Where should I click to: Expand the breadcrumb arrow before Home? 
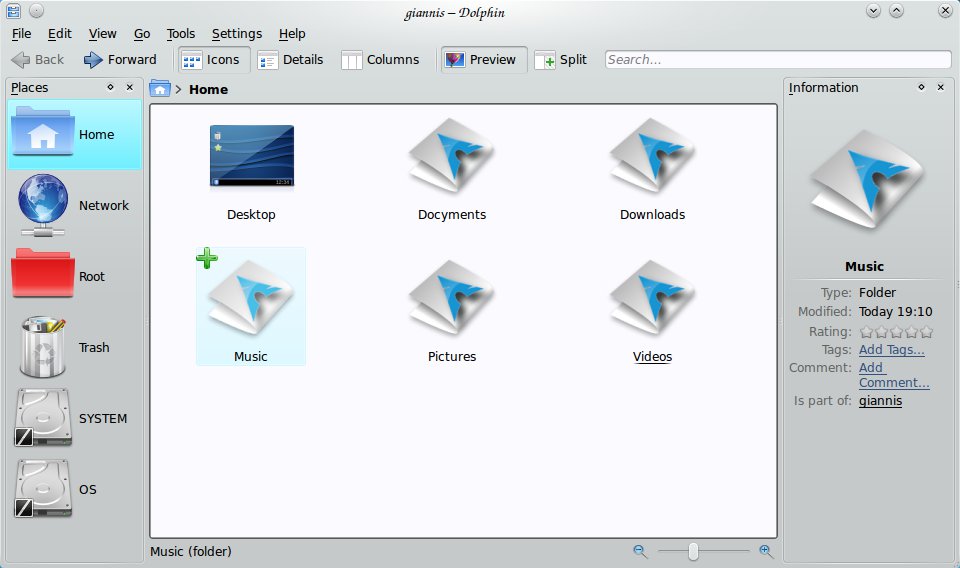178,89
